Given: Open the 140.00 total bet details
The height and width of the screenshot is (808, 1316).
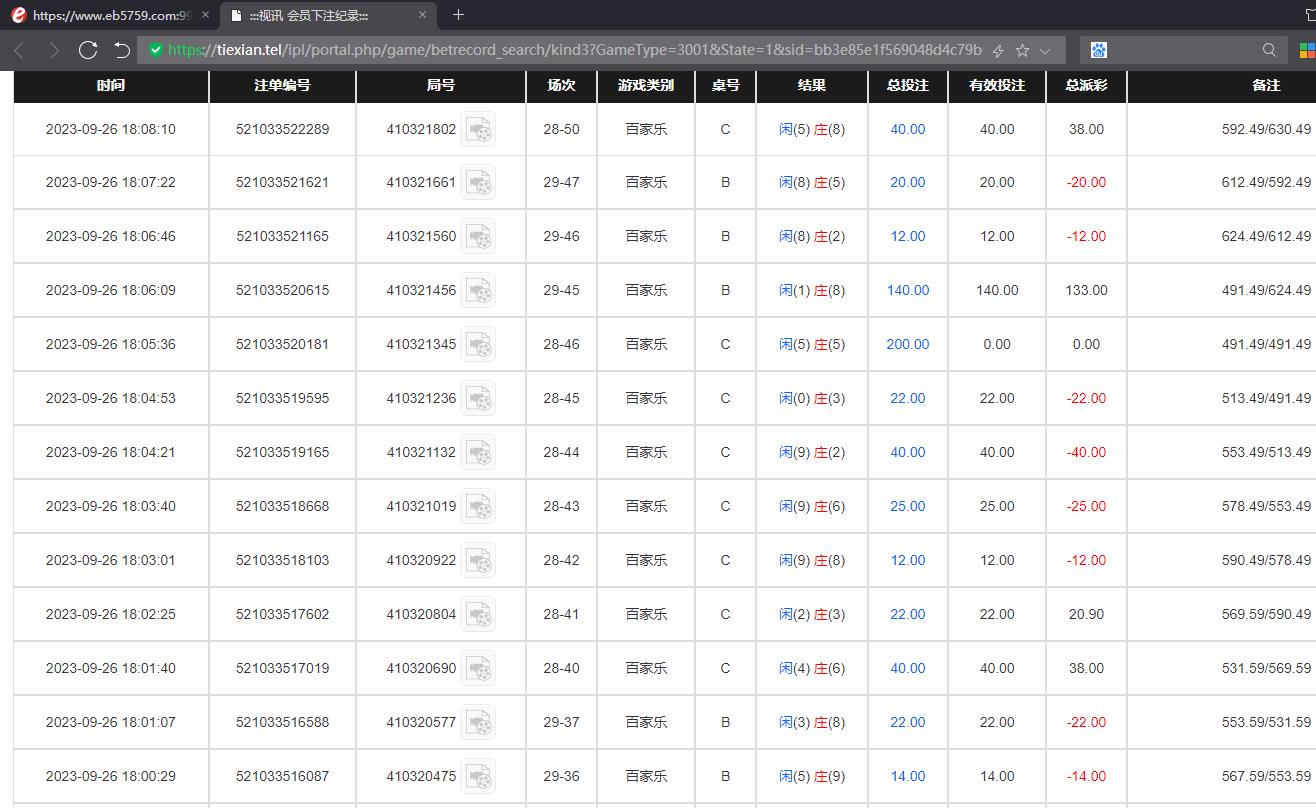Looking at the screenshot, I should (907, 290).
